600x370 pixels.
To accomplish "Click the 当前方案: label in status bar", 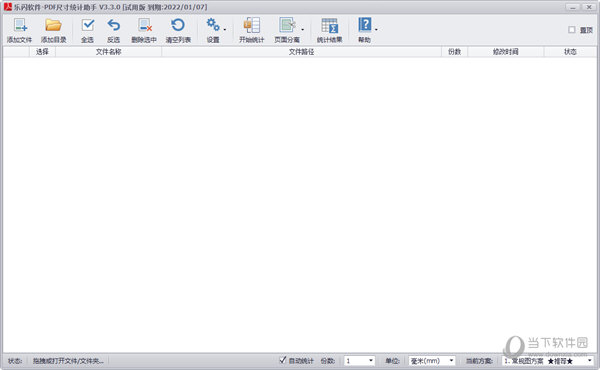I will (479, 361).
